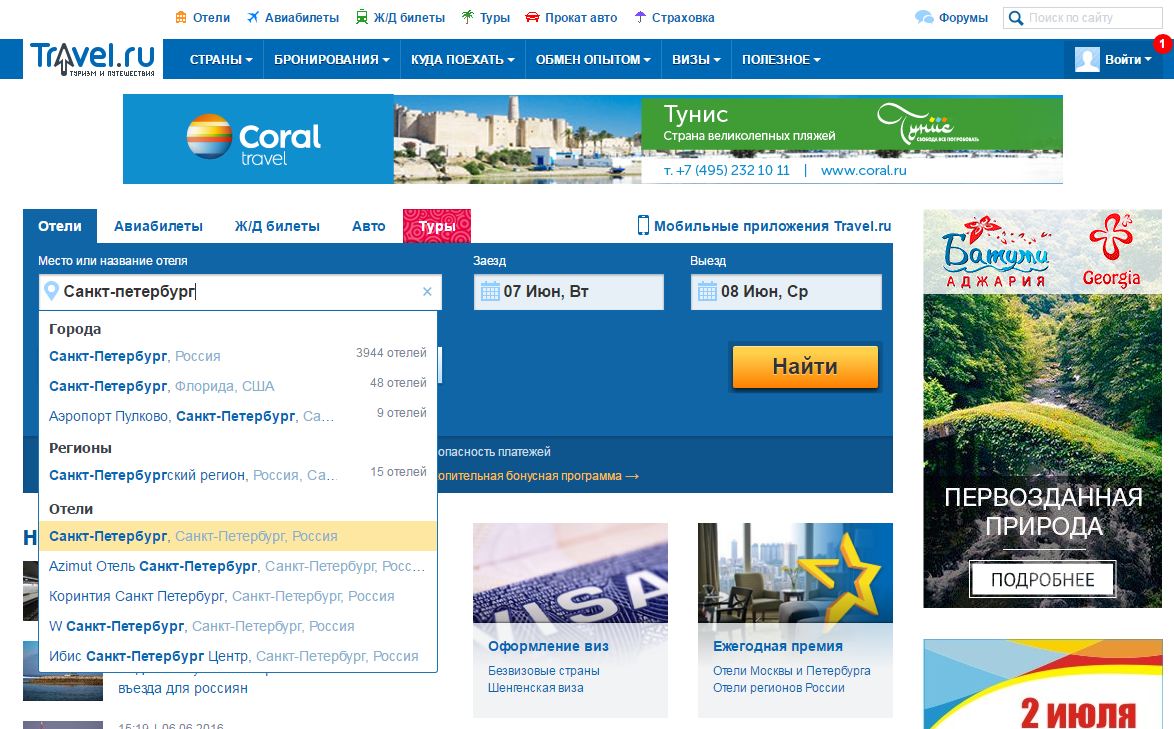Select Коринтия Санкт Петербург suggestion
Screen dimensions: 1174x729
[238, 597]
